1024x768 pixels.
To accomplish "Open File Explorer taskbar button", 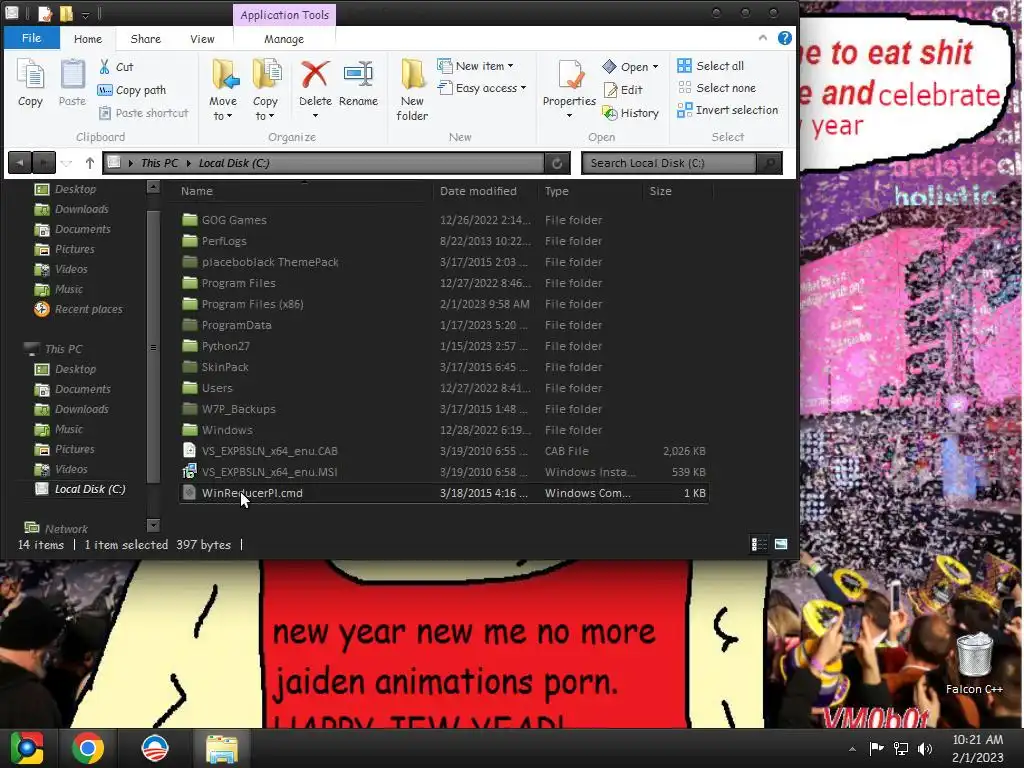I will [x=222, y=748].
